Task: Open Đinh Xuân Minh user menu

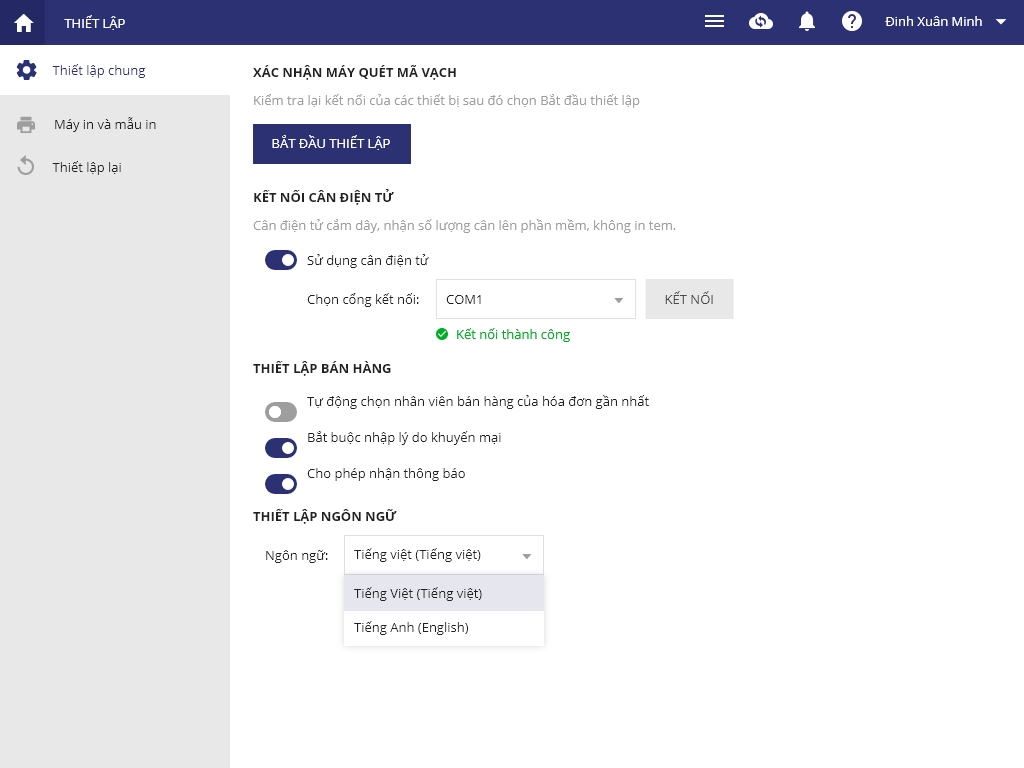Action: click(945, 22)
